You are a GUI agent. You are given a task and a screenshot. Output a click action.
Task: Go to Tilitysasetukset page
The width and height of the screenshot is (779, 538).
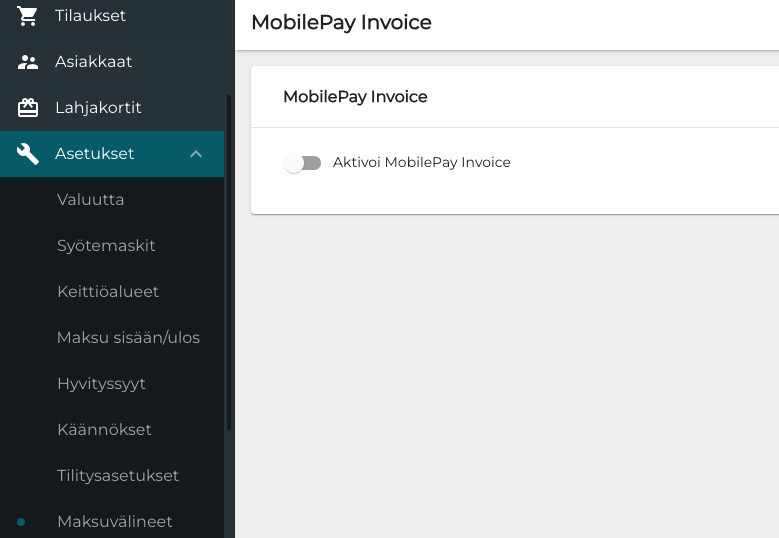coord(118,476)
